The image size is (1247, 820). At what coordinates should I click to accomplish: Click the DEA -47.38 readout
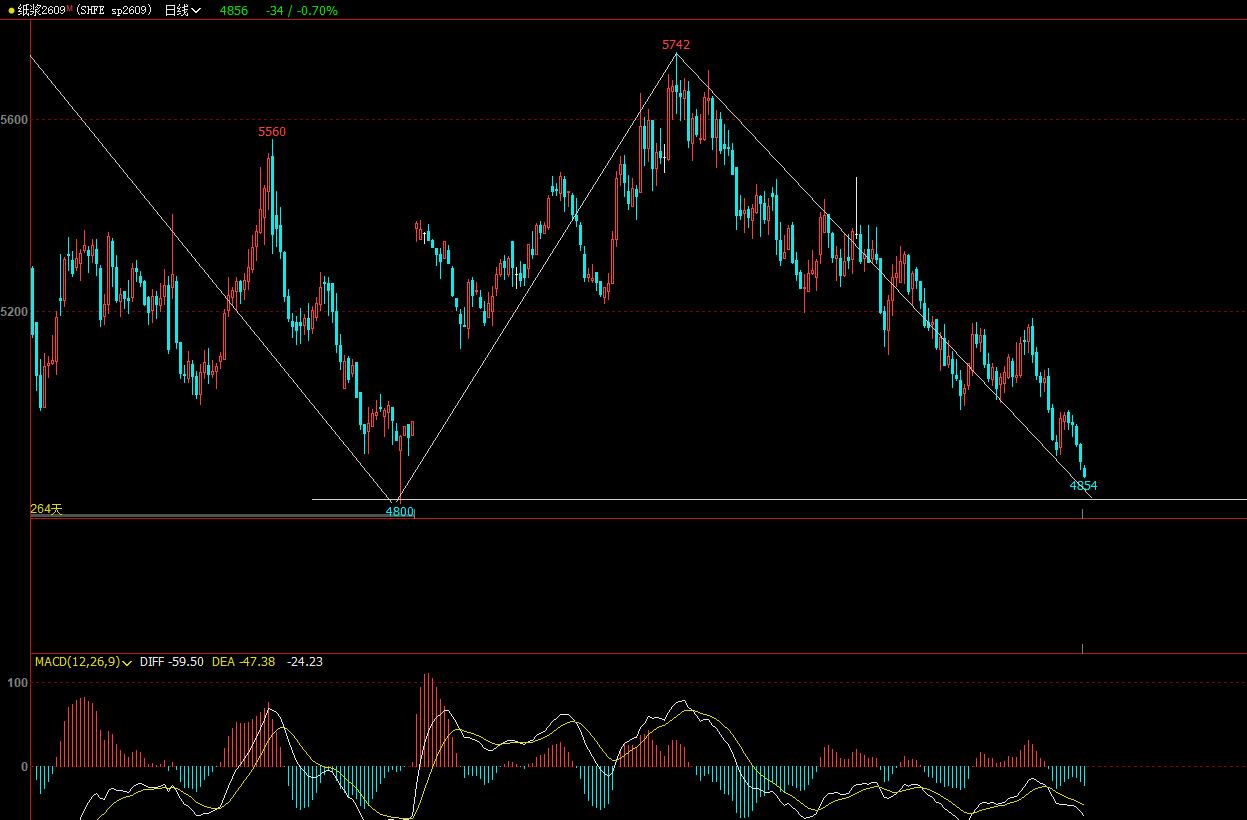tap(244, 662)
